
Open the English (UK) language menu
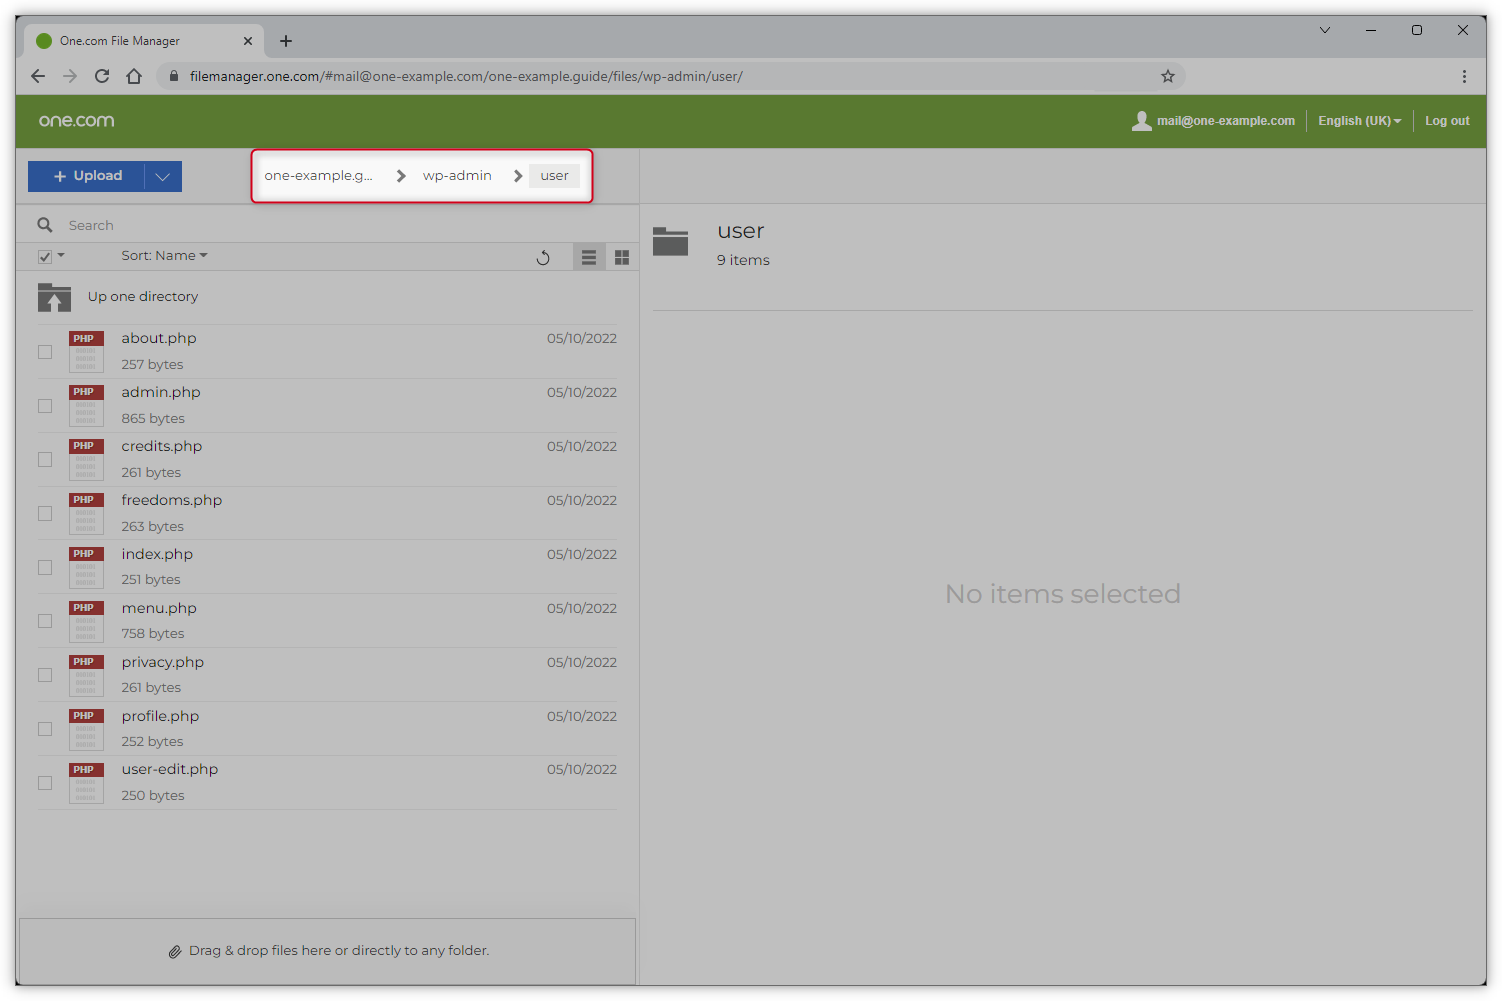click(x=1359, y=121)
